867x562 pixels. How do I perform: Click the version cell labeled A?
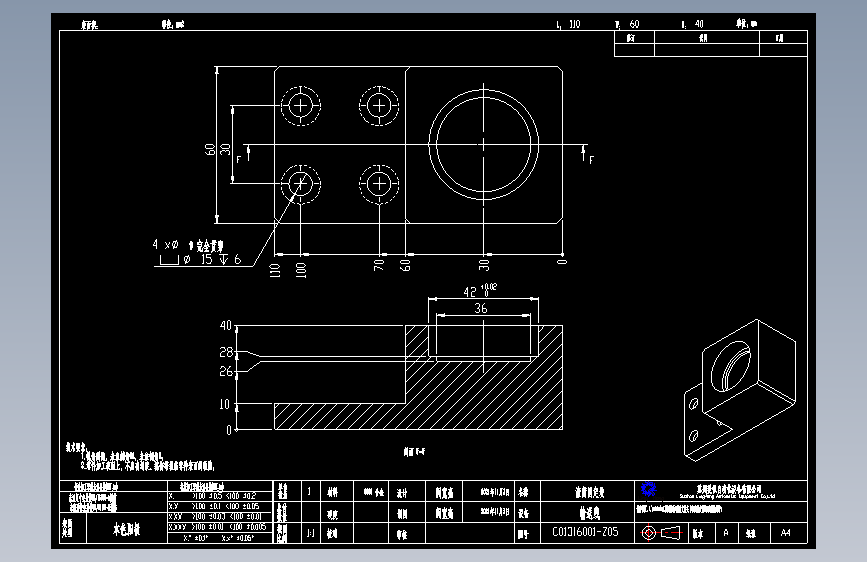coord(726,533)
